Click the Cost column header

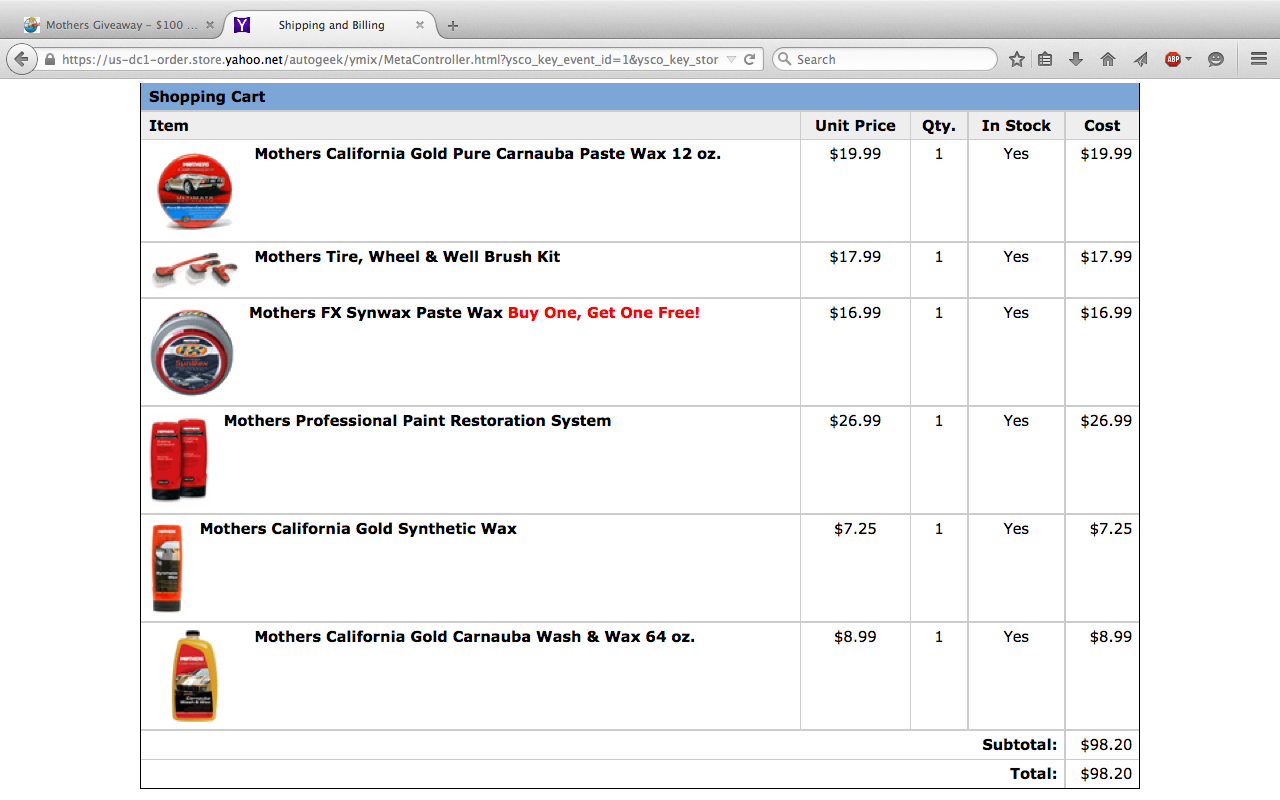point(1102,125)
